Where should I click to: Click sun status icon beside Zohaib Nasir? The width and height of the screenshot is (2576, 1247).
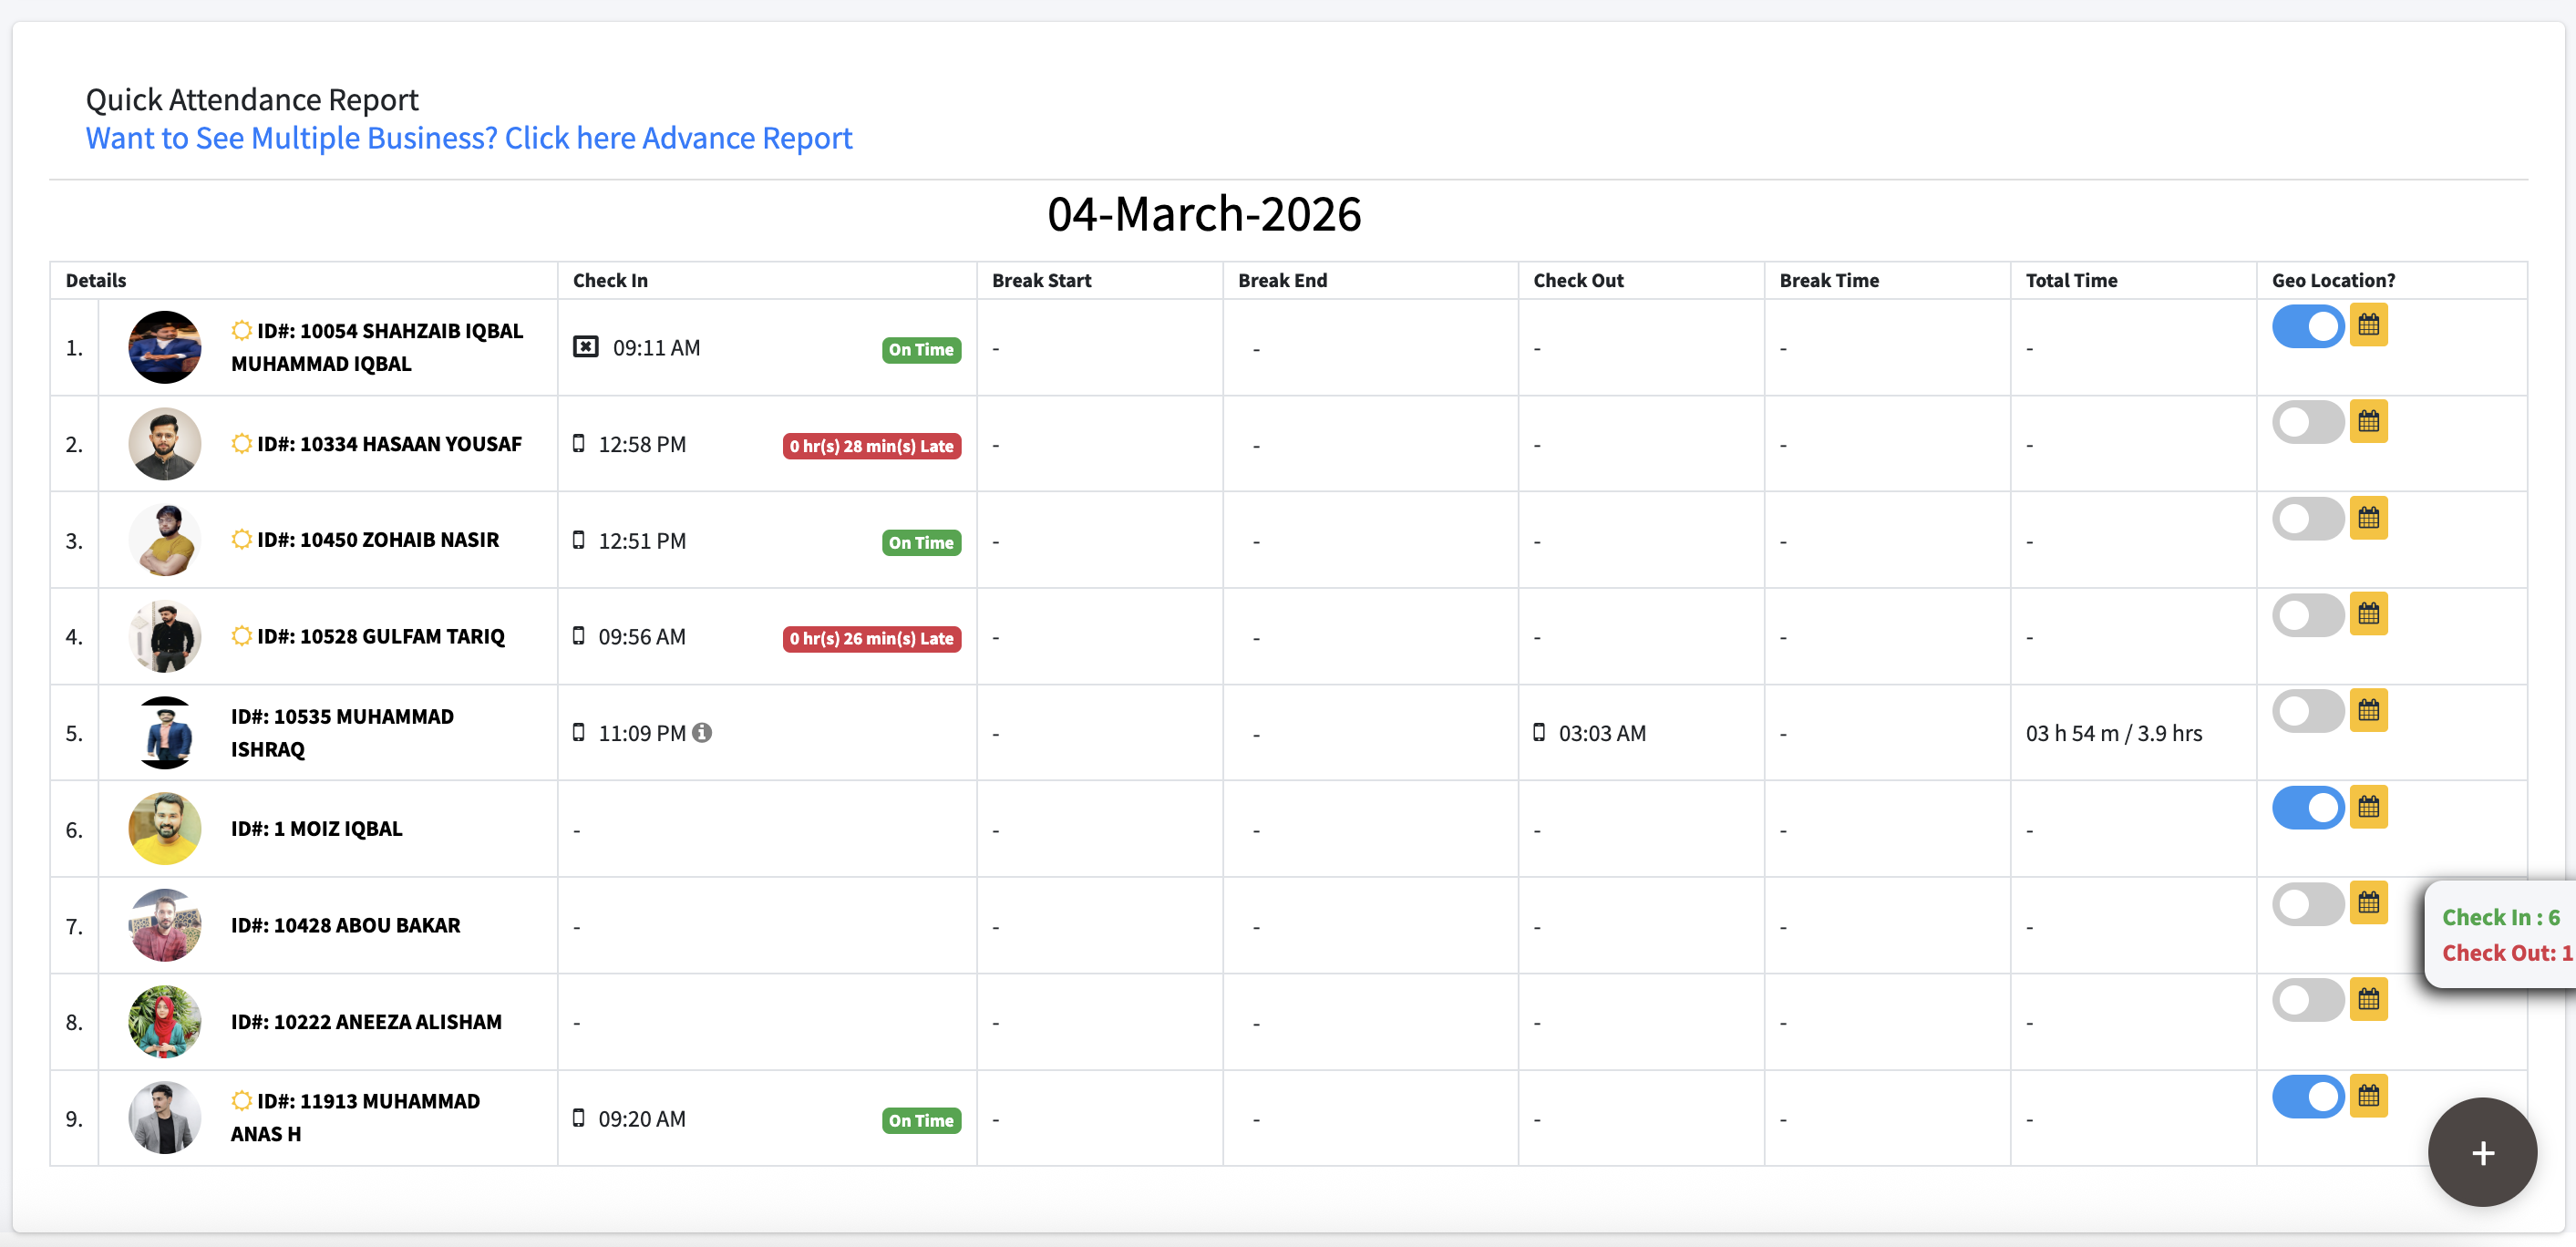241,540
